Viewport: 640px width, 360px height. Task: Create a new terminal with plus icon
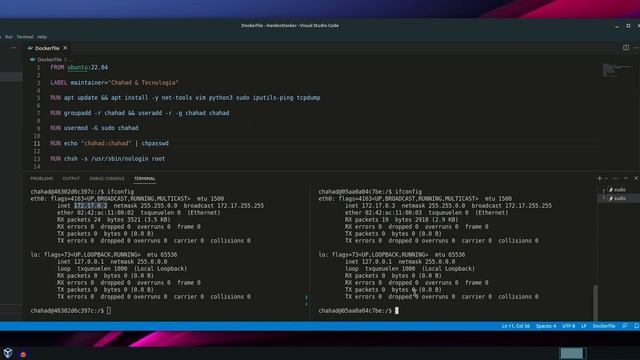[599, 178]
